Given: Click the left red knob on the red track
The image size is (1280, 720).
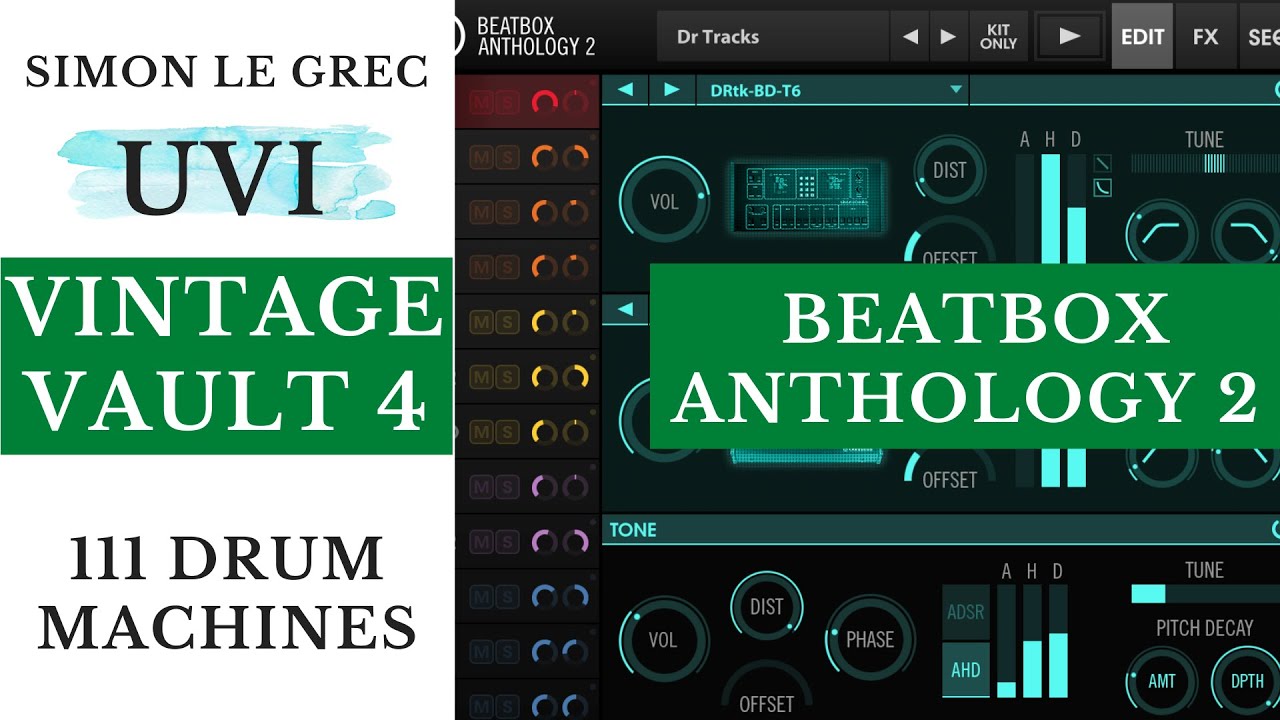Looking at the screenshot, I should pos(544,101).
